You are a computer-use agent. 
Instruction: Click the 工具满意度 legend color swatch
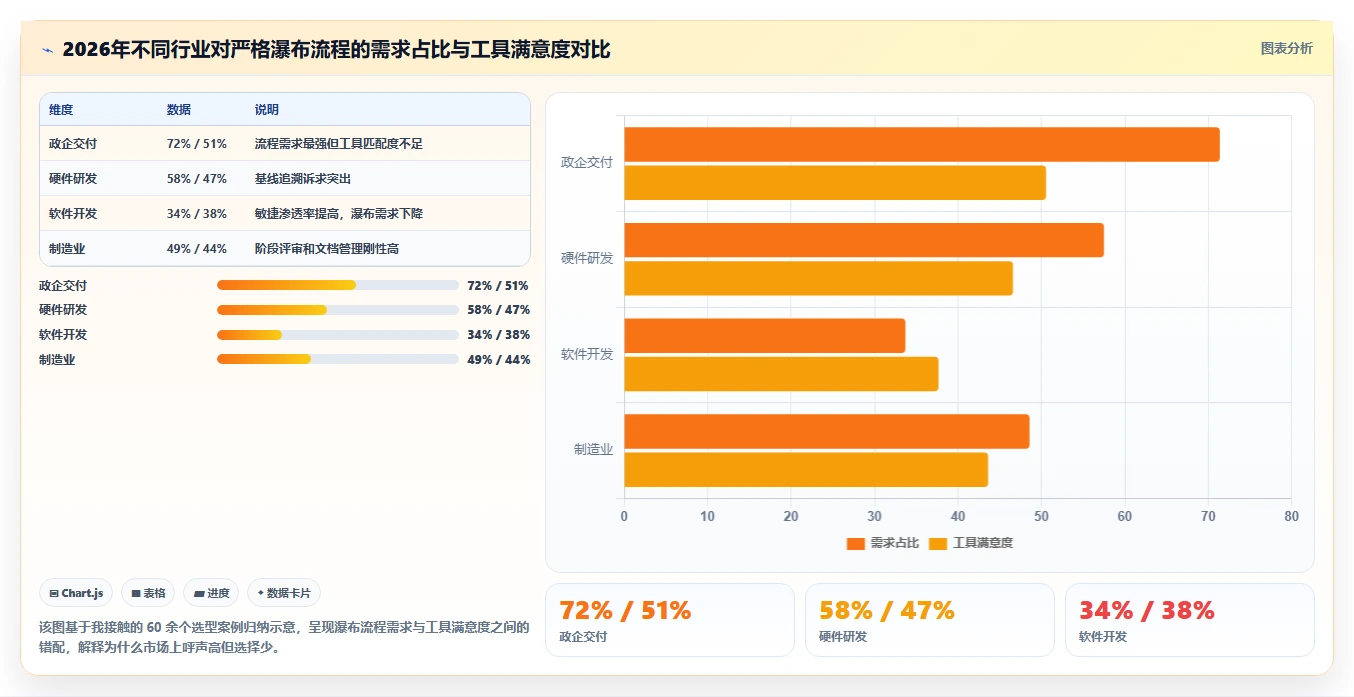[x=938, y=544]
